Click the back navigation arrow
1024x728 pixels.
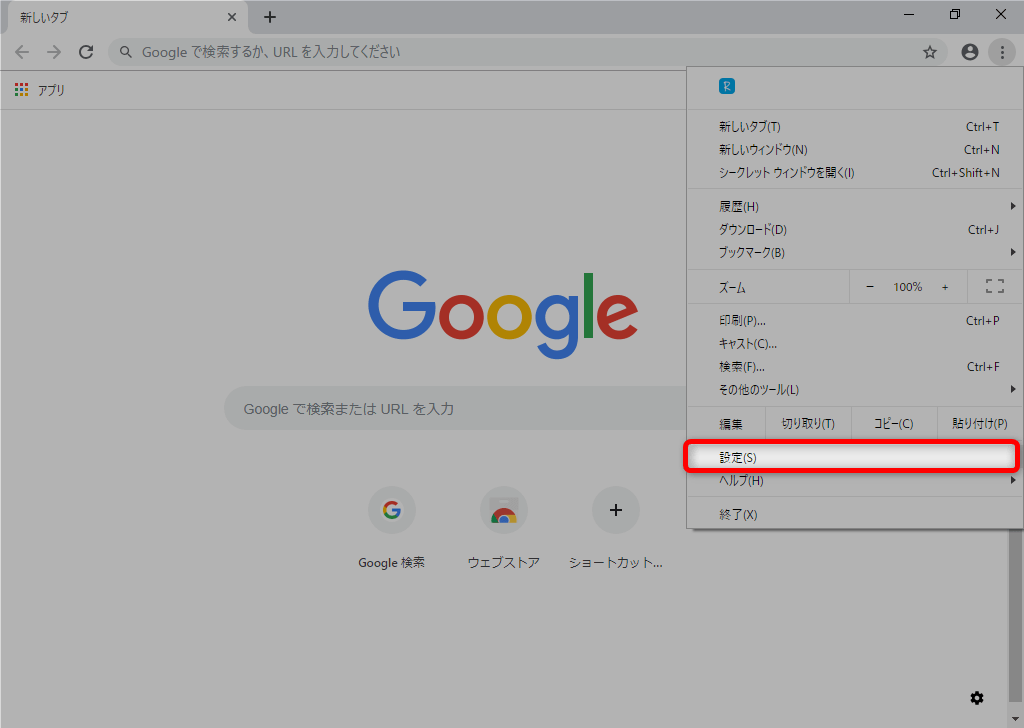(22, 52)
